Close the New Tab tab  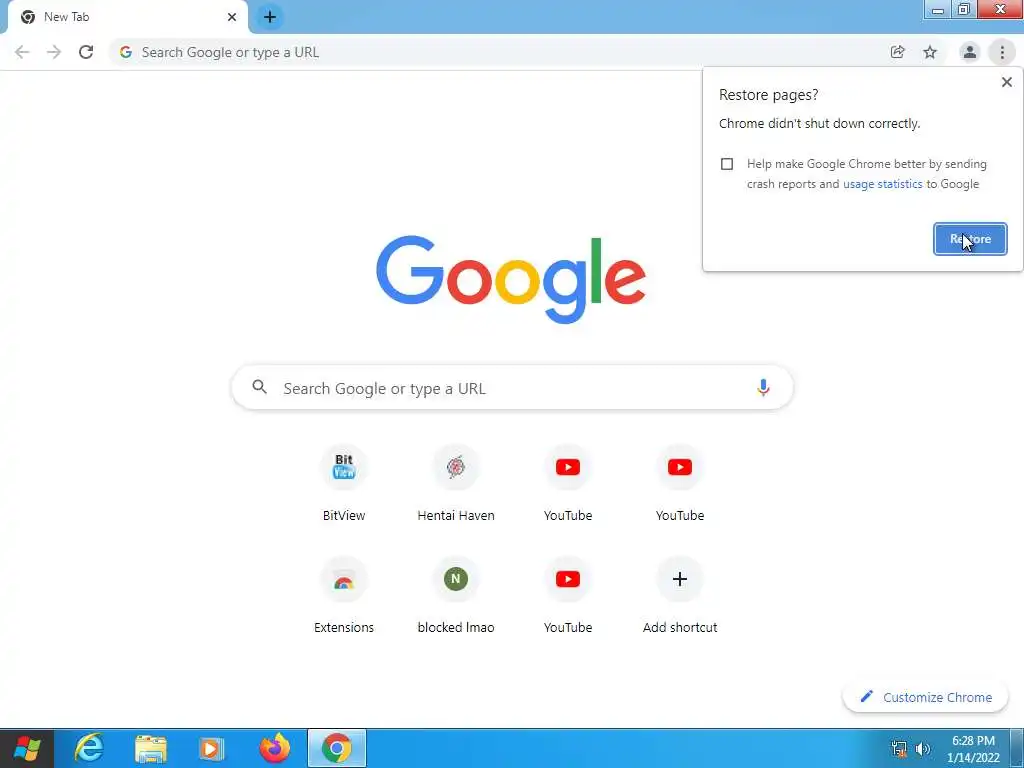pos(232,17)
